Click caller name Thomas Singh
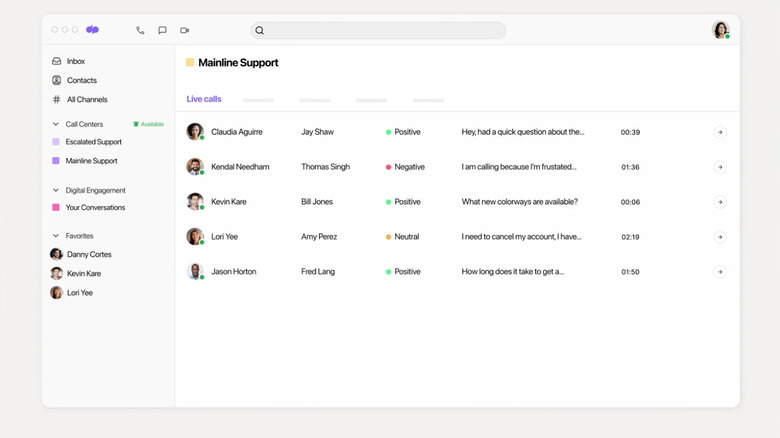780x438 pixels. (325, 167)
